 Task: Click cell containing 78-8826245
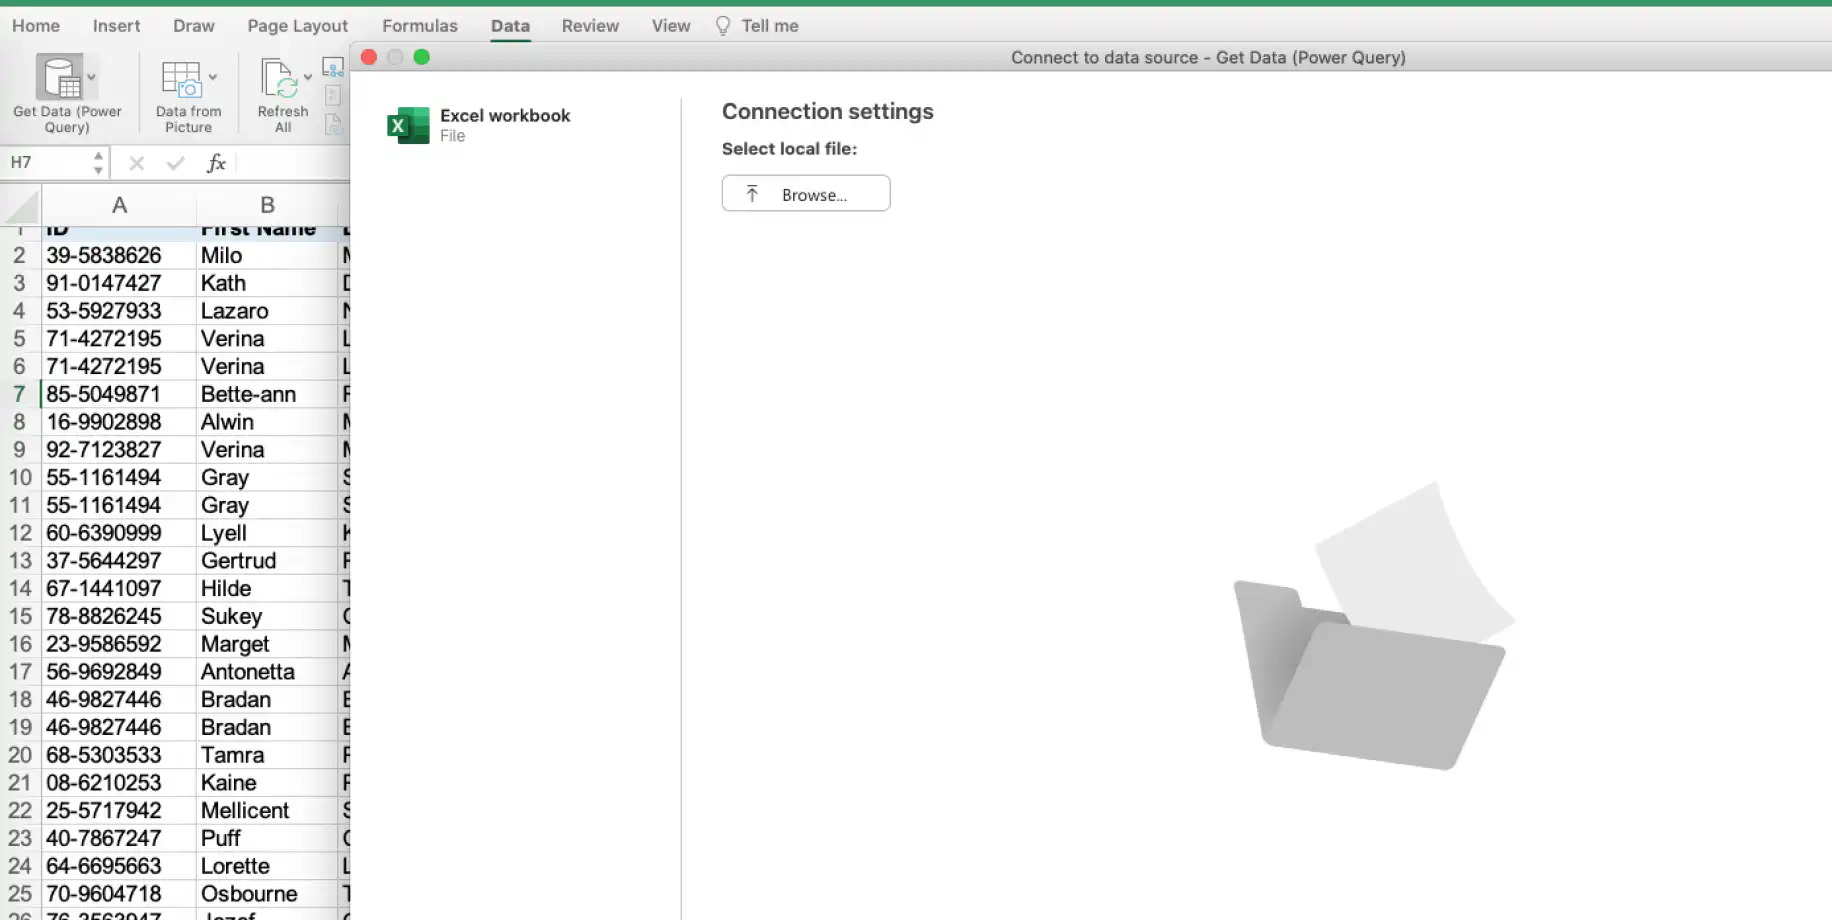click(119, 616)
